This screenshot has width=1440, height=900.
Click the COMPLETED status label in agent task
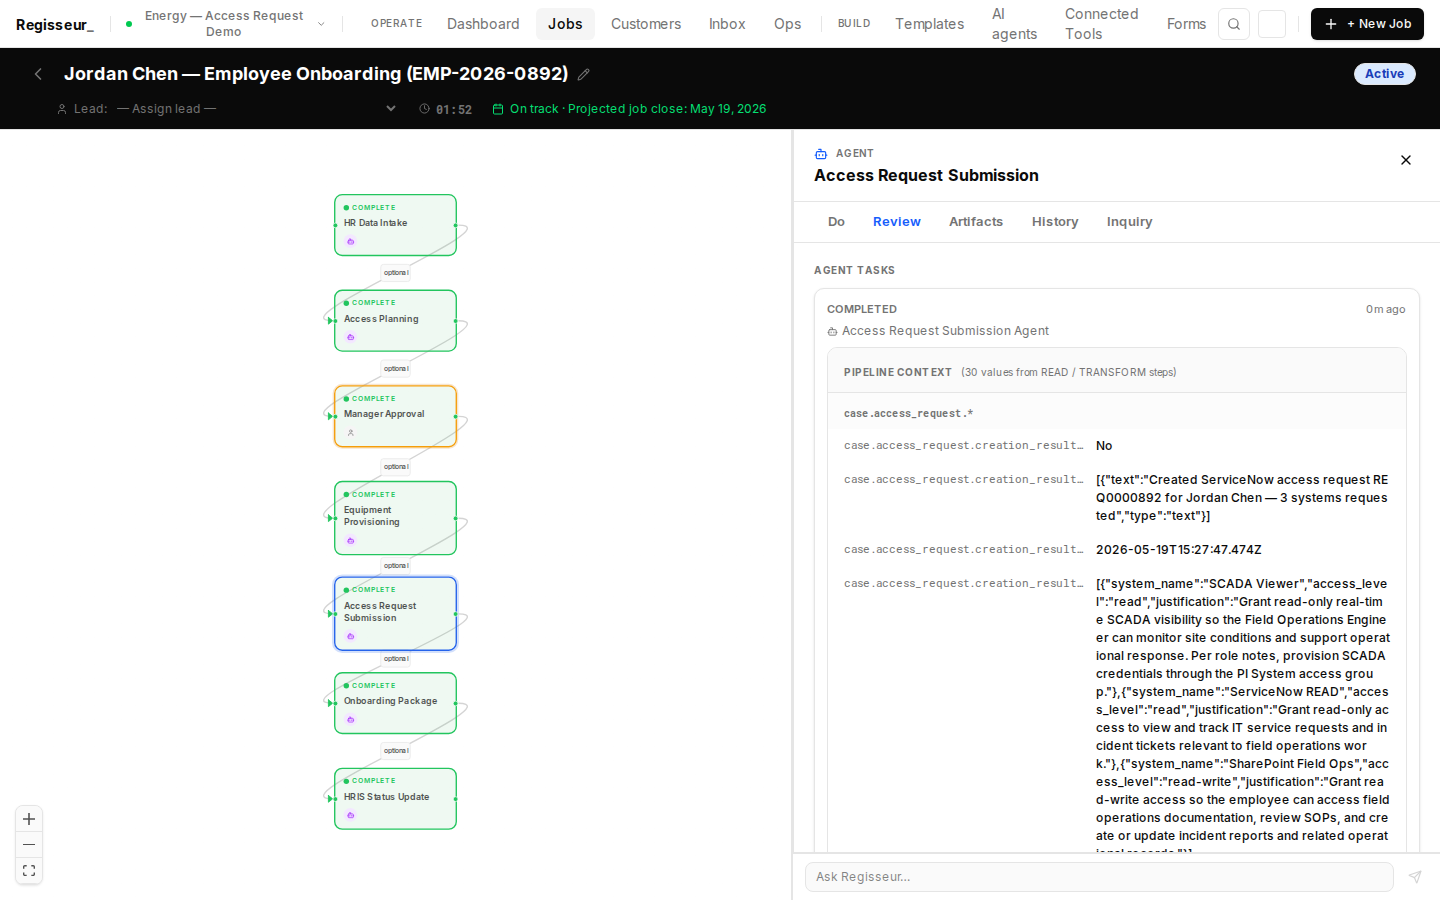pos(862,310)
